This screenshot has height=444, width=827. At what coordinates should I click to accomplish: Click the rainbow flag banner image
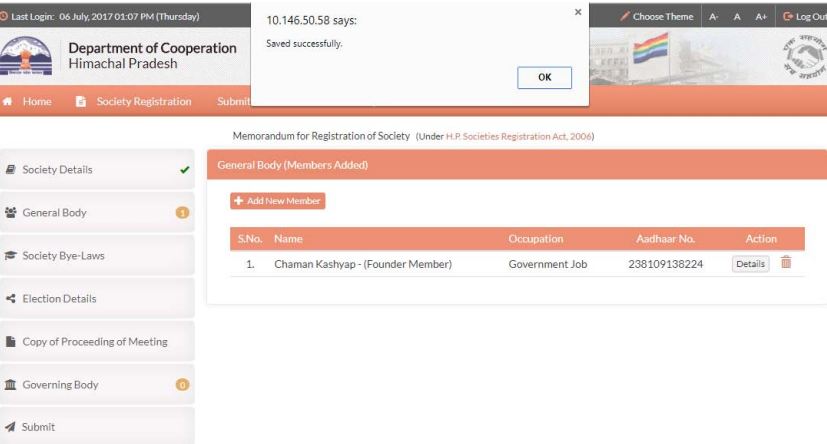point(651,49)
